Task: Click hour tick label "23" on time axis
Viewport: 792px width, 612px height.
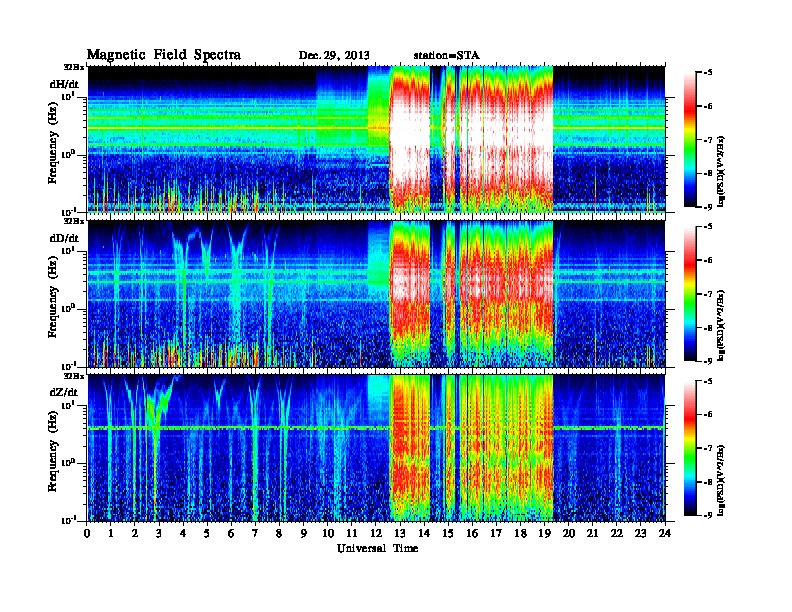Action: (x=641, y=533)
